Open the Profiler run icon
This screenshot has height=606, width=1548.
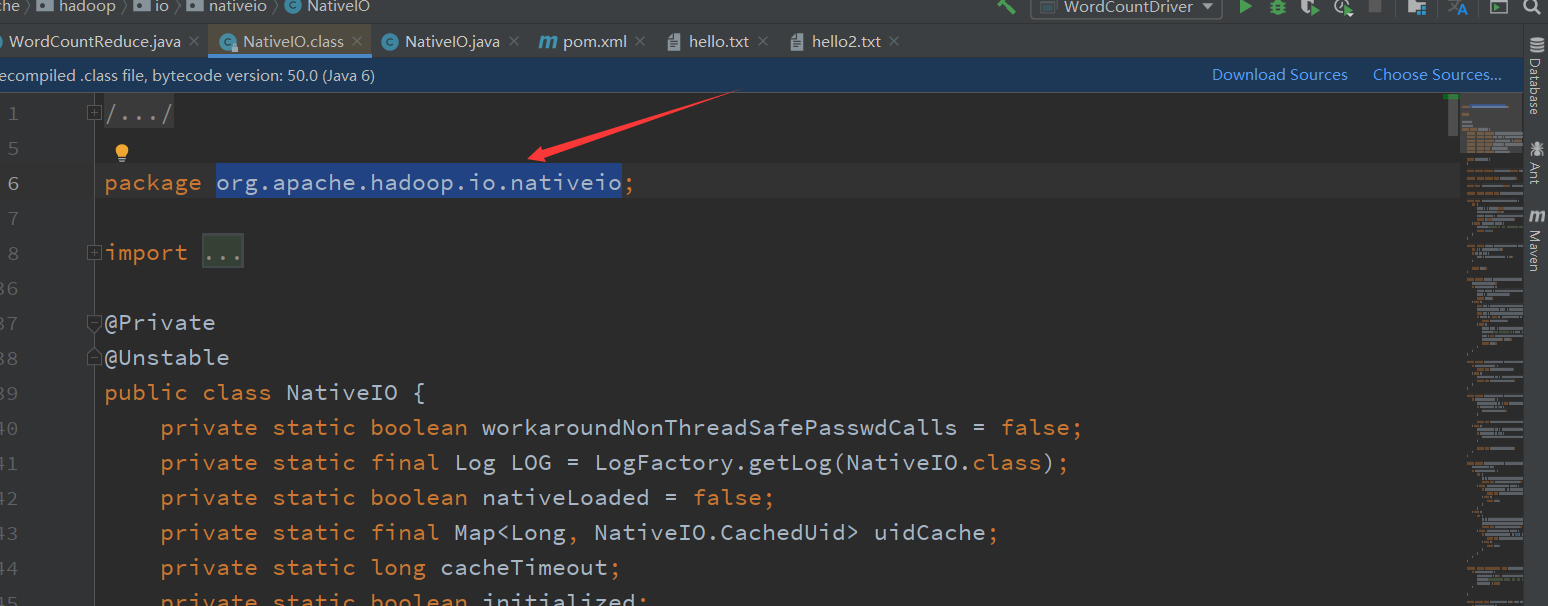click(1342, 8)
